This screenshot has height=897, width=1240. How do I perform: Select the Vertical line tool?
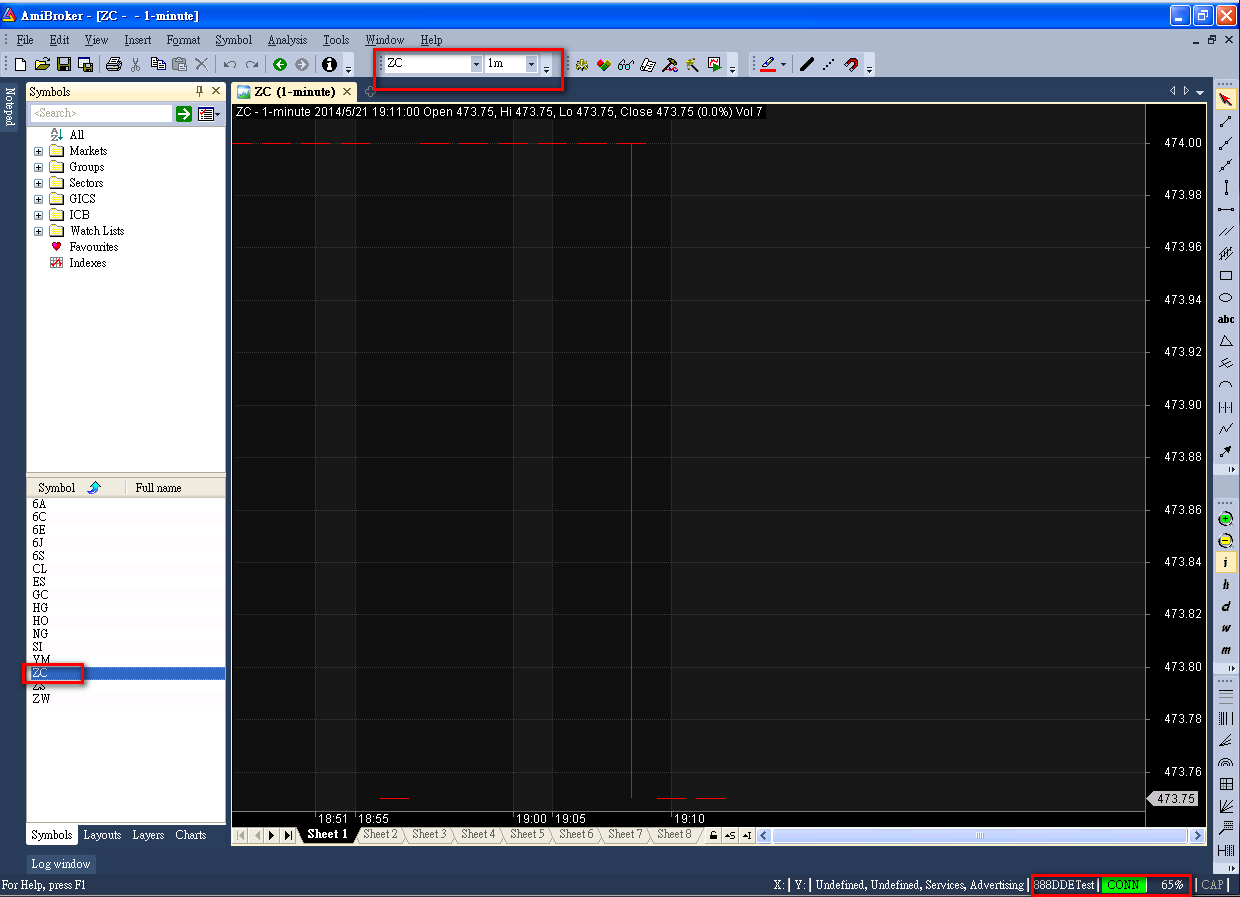point(1226,187)
